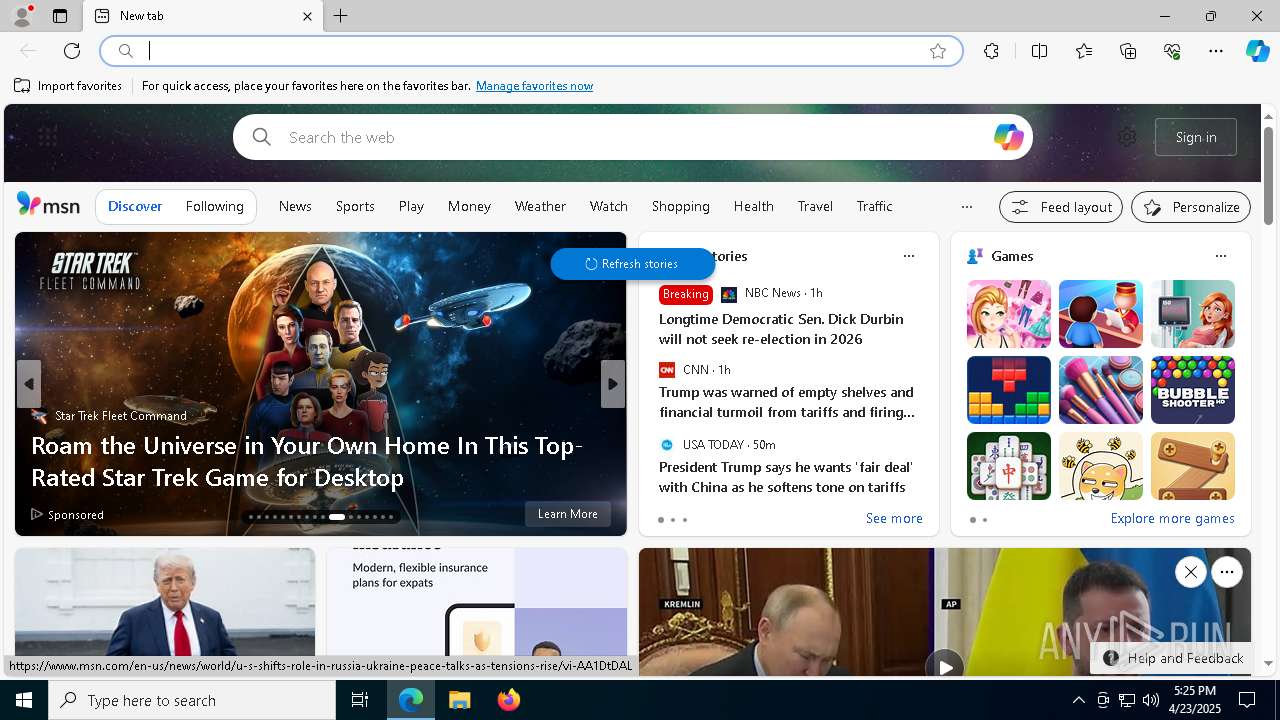1280x720 pixels.
Task: Toggle the split screen icon
Action: click(1039, 51)
